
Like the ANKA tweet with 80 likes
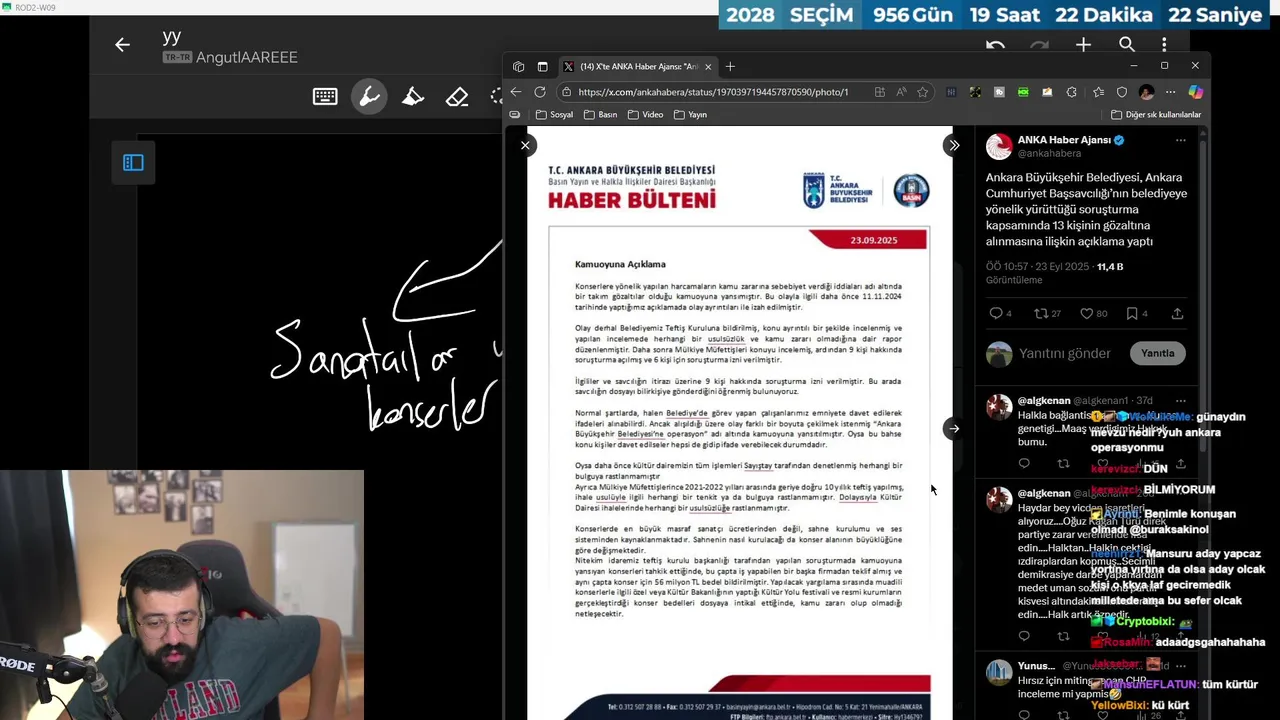point(1093,314)
